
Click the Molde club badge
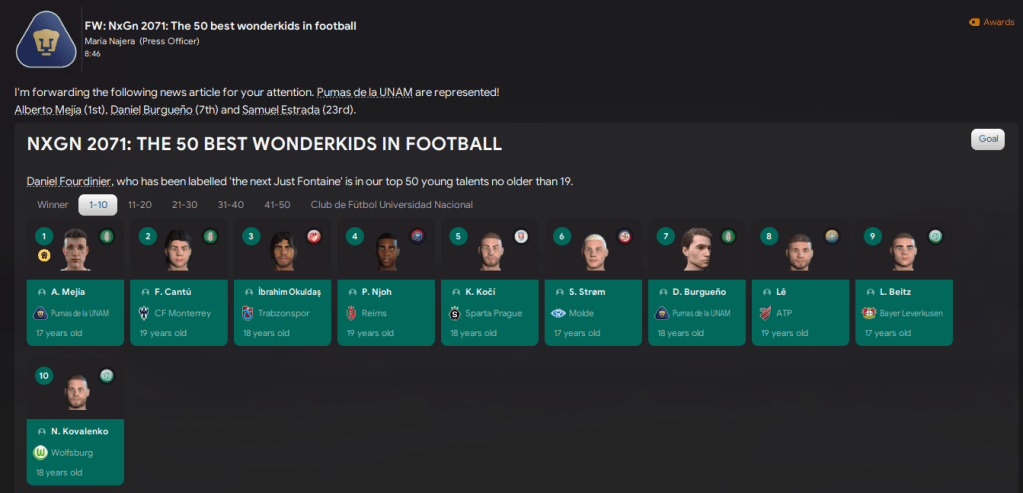pos(558,313)
